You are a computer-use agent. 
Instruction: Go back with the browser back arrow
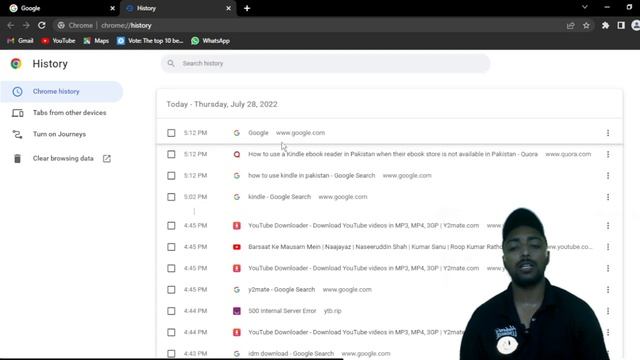(11, 25)
